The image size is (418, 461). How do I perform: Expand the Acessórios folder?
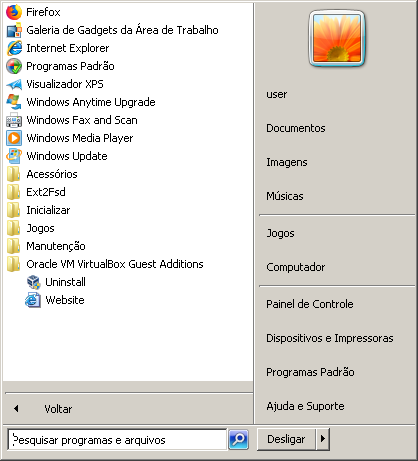coord(42,174)
